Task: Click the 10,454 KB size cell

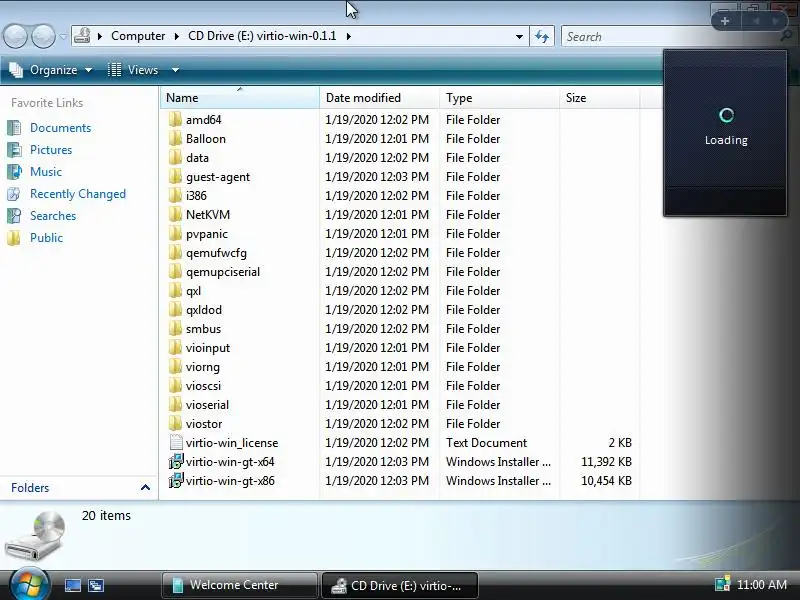Action: click(606, 481)
